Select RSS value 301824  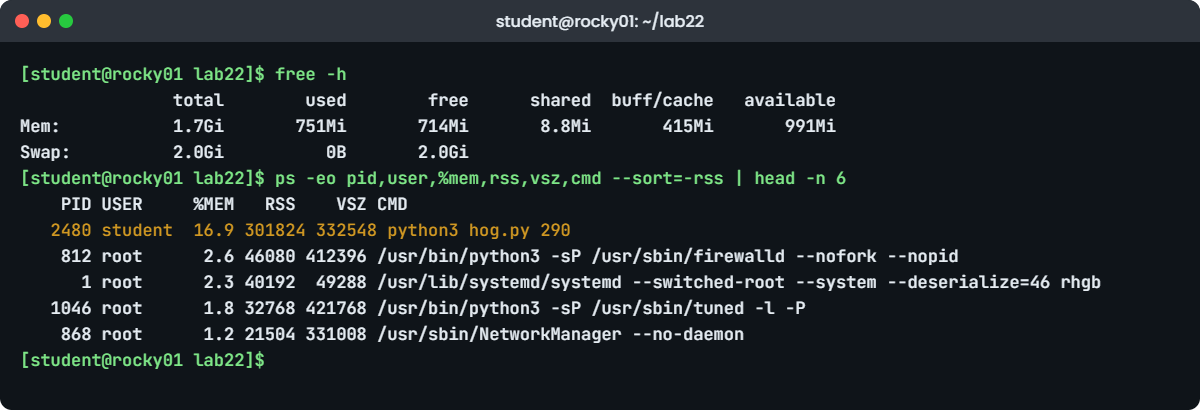pyautogui.click(x=275, y=231)
